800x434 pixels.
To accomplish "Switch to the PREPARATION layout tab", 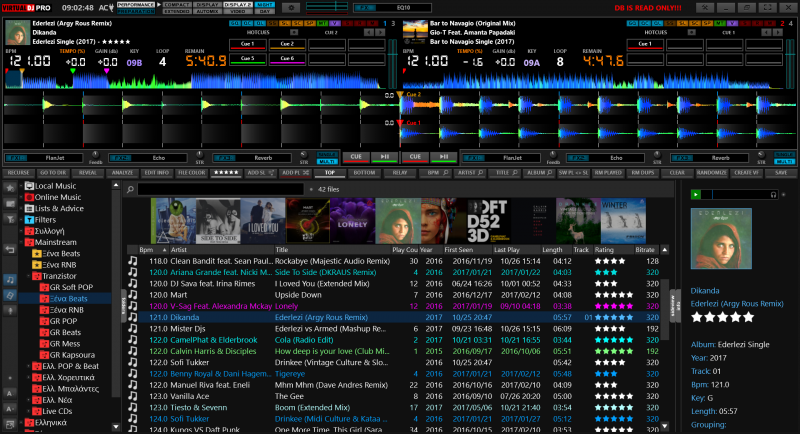I will click(x=136, y=11).
